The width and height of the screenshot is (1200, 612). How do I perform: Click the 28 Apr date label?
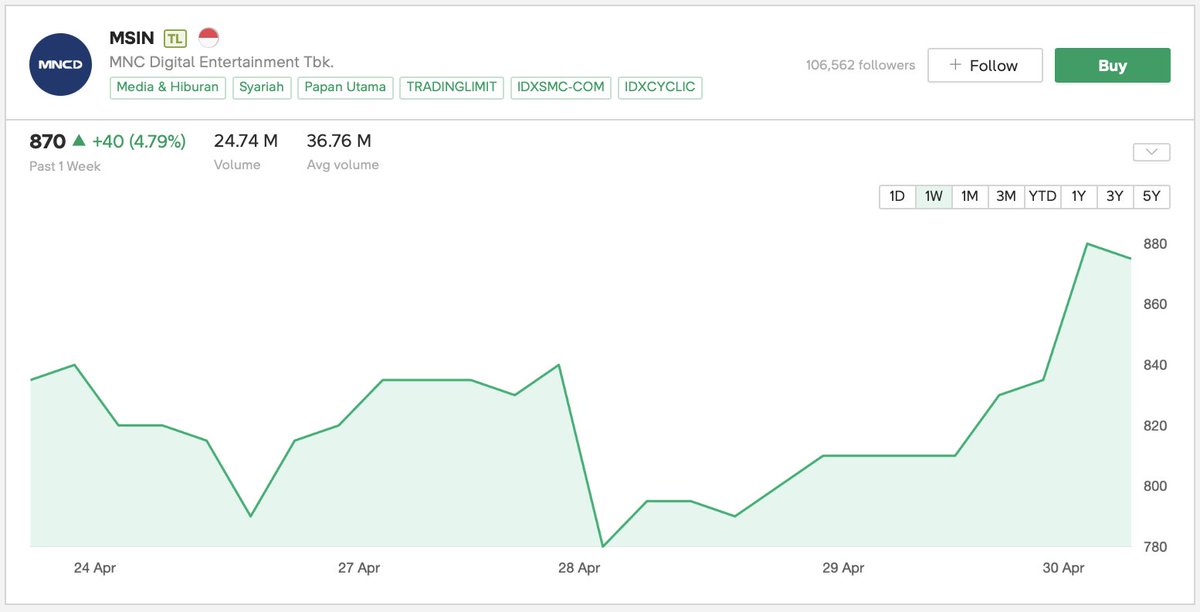pyautogui.click(x=580, y=568)
